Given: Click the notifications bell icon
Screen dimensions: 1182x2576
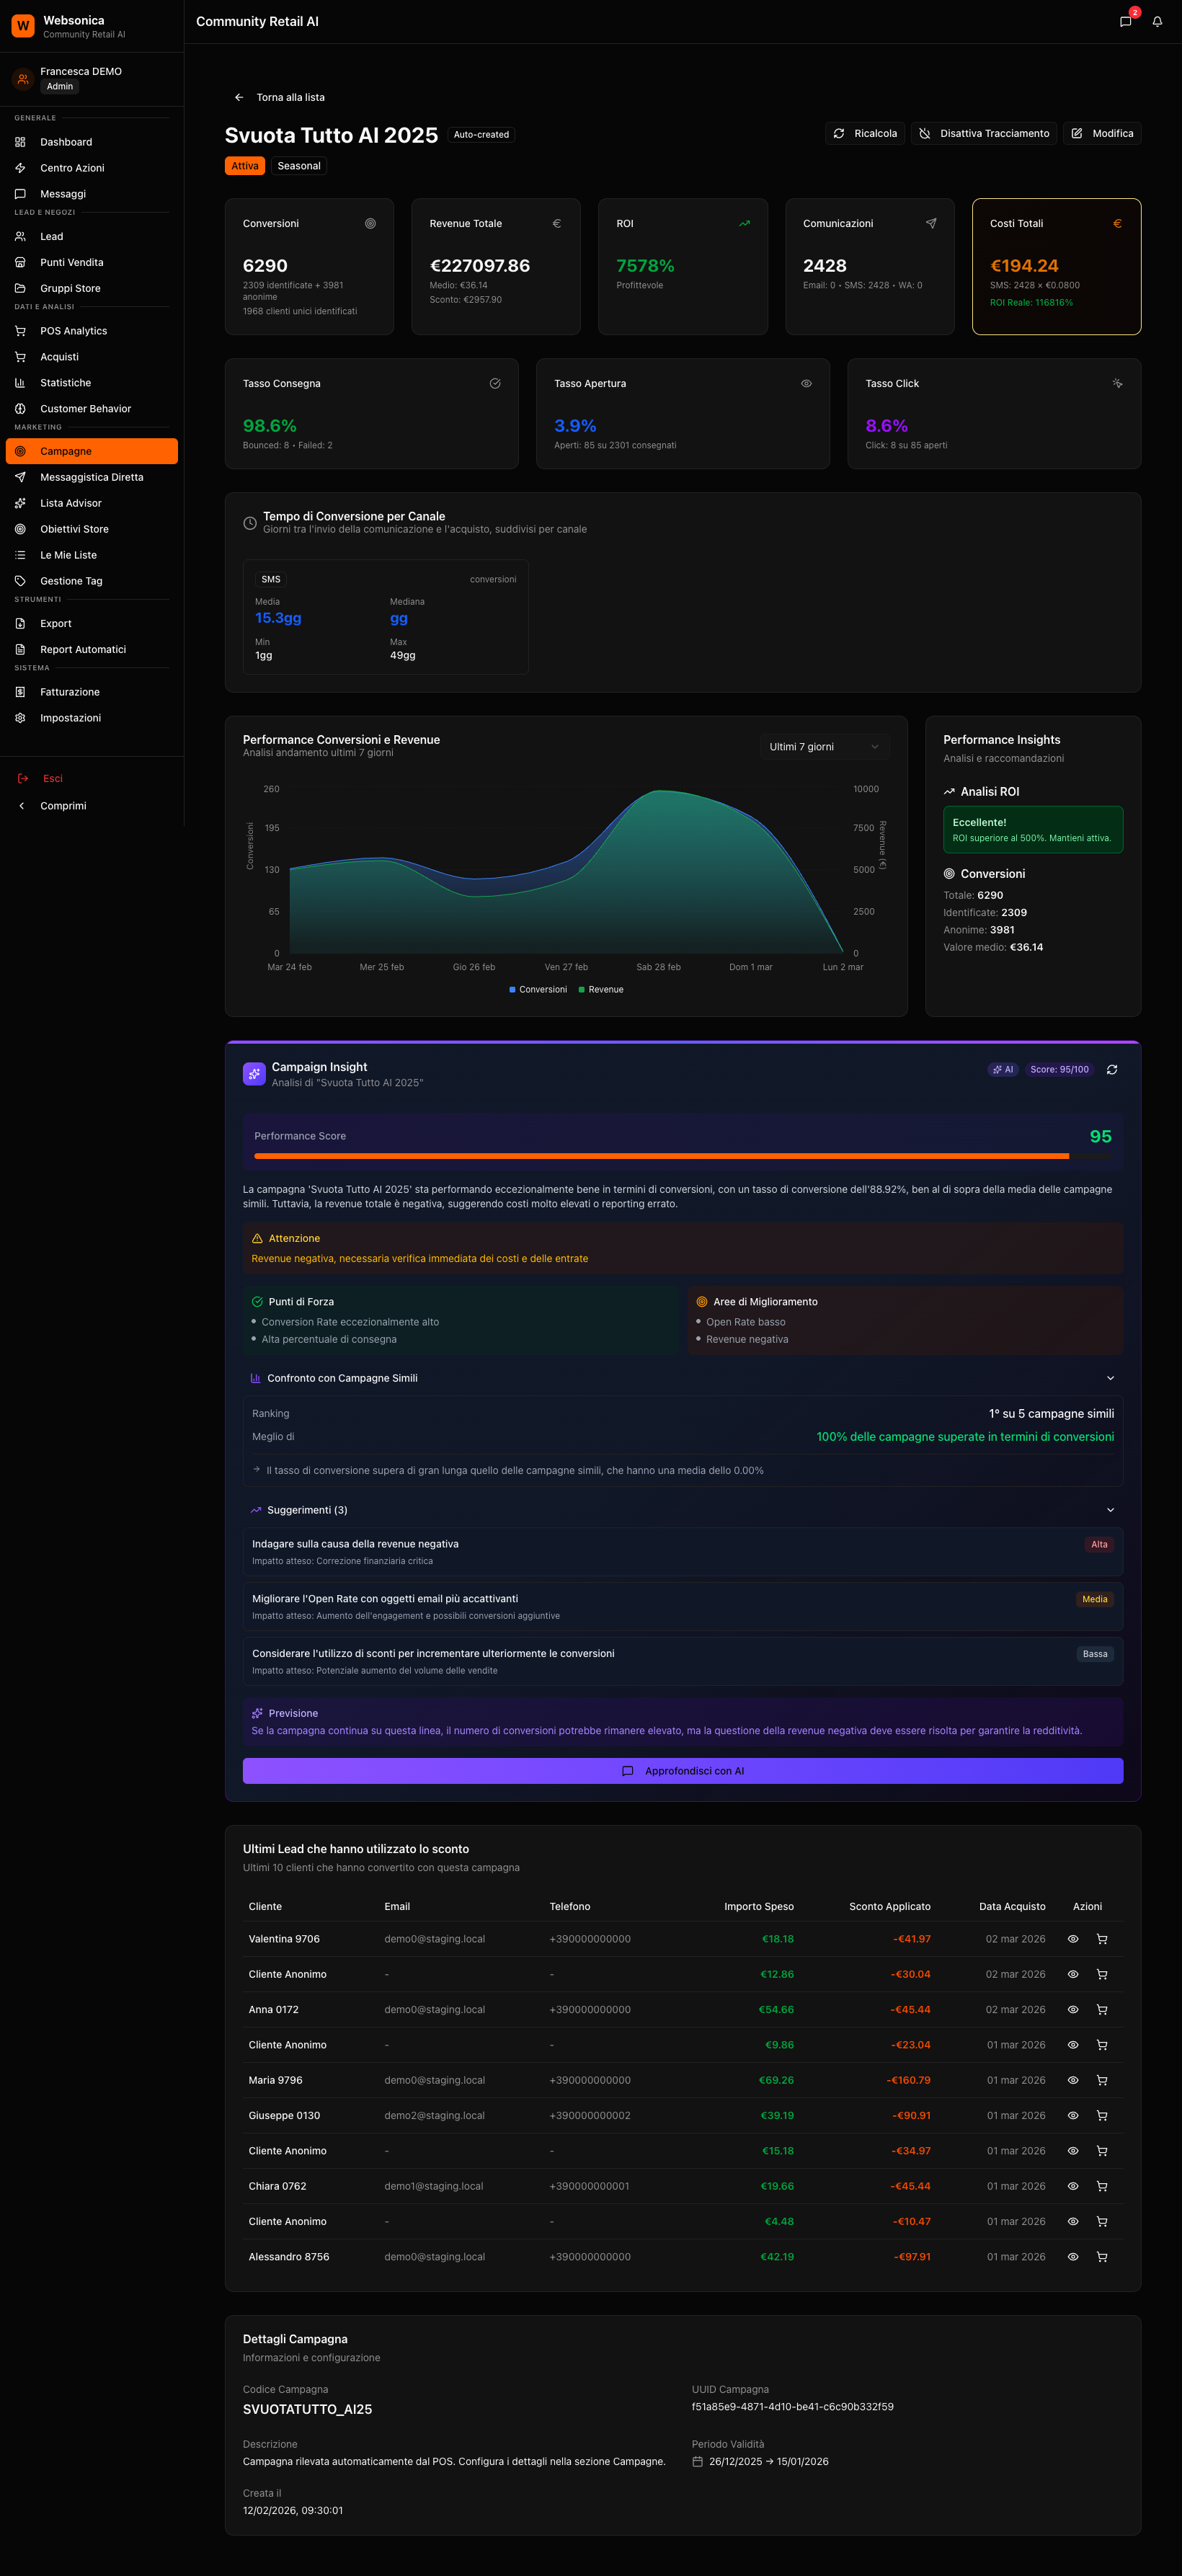Looking at the screenshot, I should coord(1157,21).
